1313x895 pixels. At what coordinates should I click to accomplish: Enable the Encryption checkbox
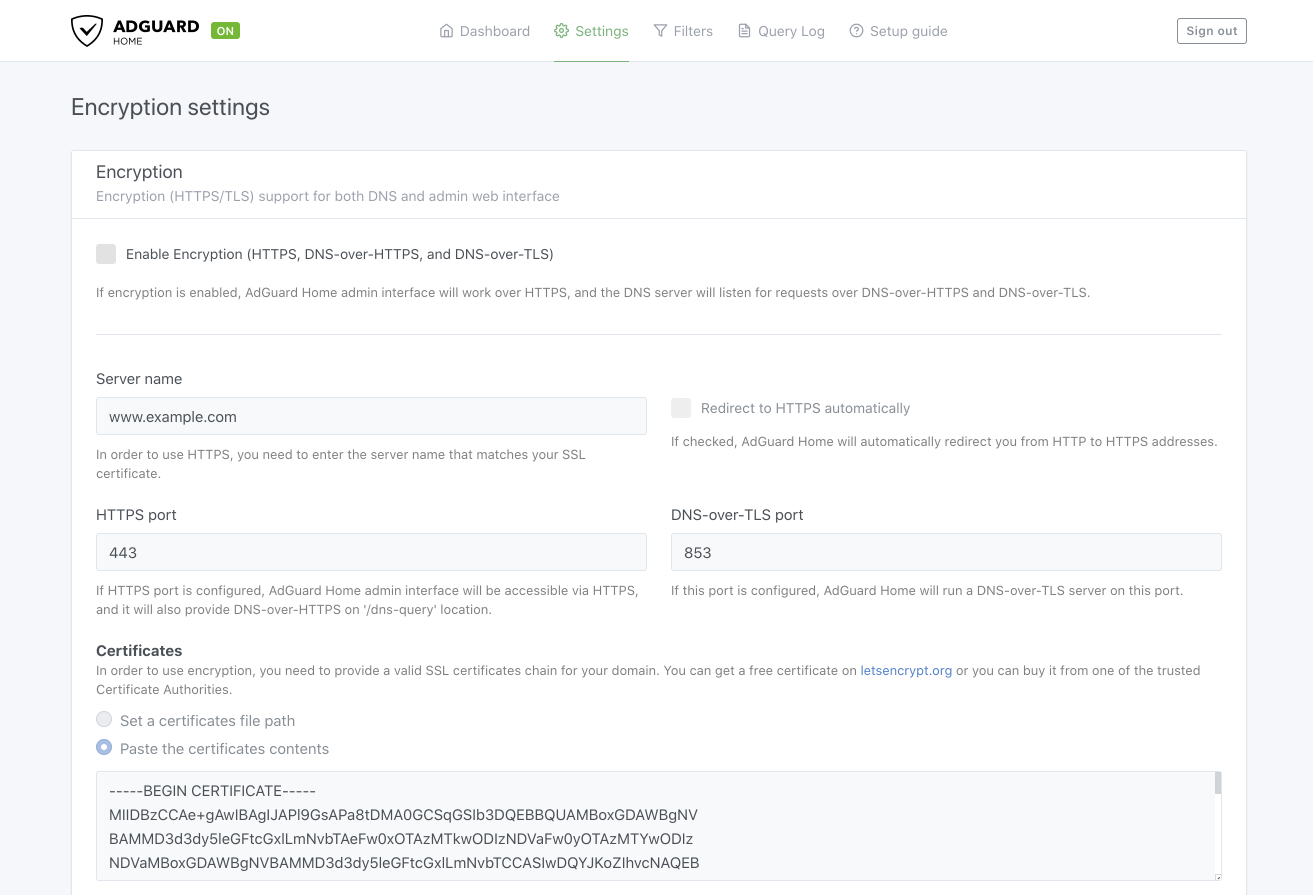(106, 254)
